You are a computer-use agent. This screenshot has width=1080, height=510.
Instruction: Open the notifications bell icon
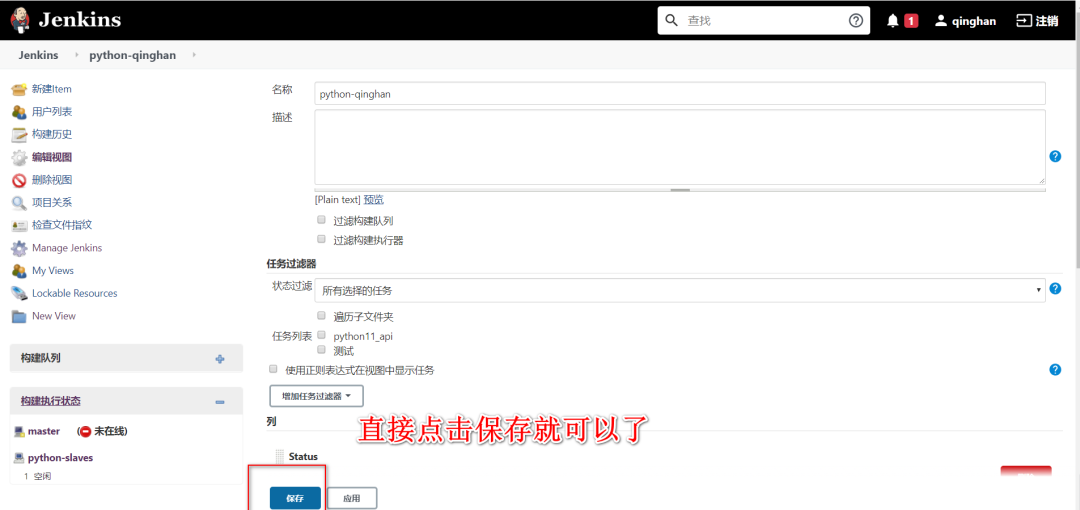pos(893,21)
